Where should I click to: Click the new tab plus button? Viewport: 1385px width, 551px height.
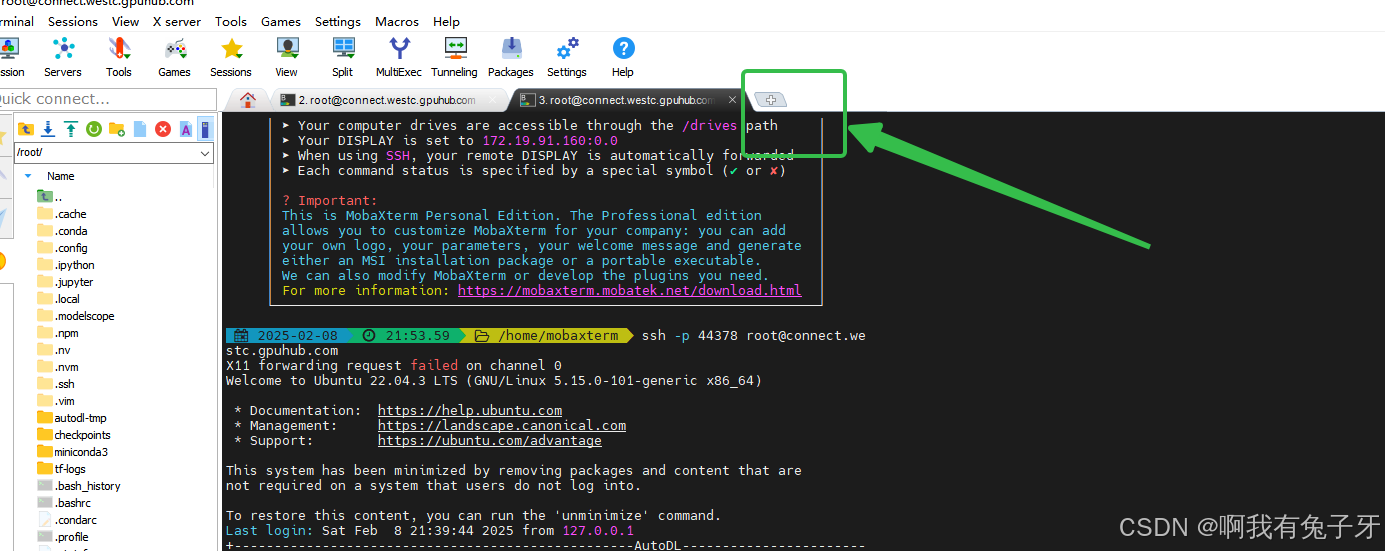point(771,99)
